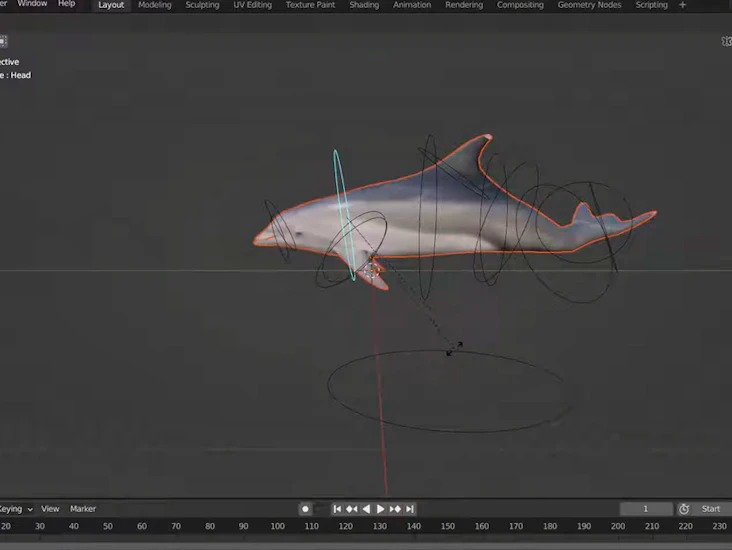Add a new workspace with plus icon
Image resolution: width=732 pixels, height=550 pixels.
683,5
